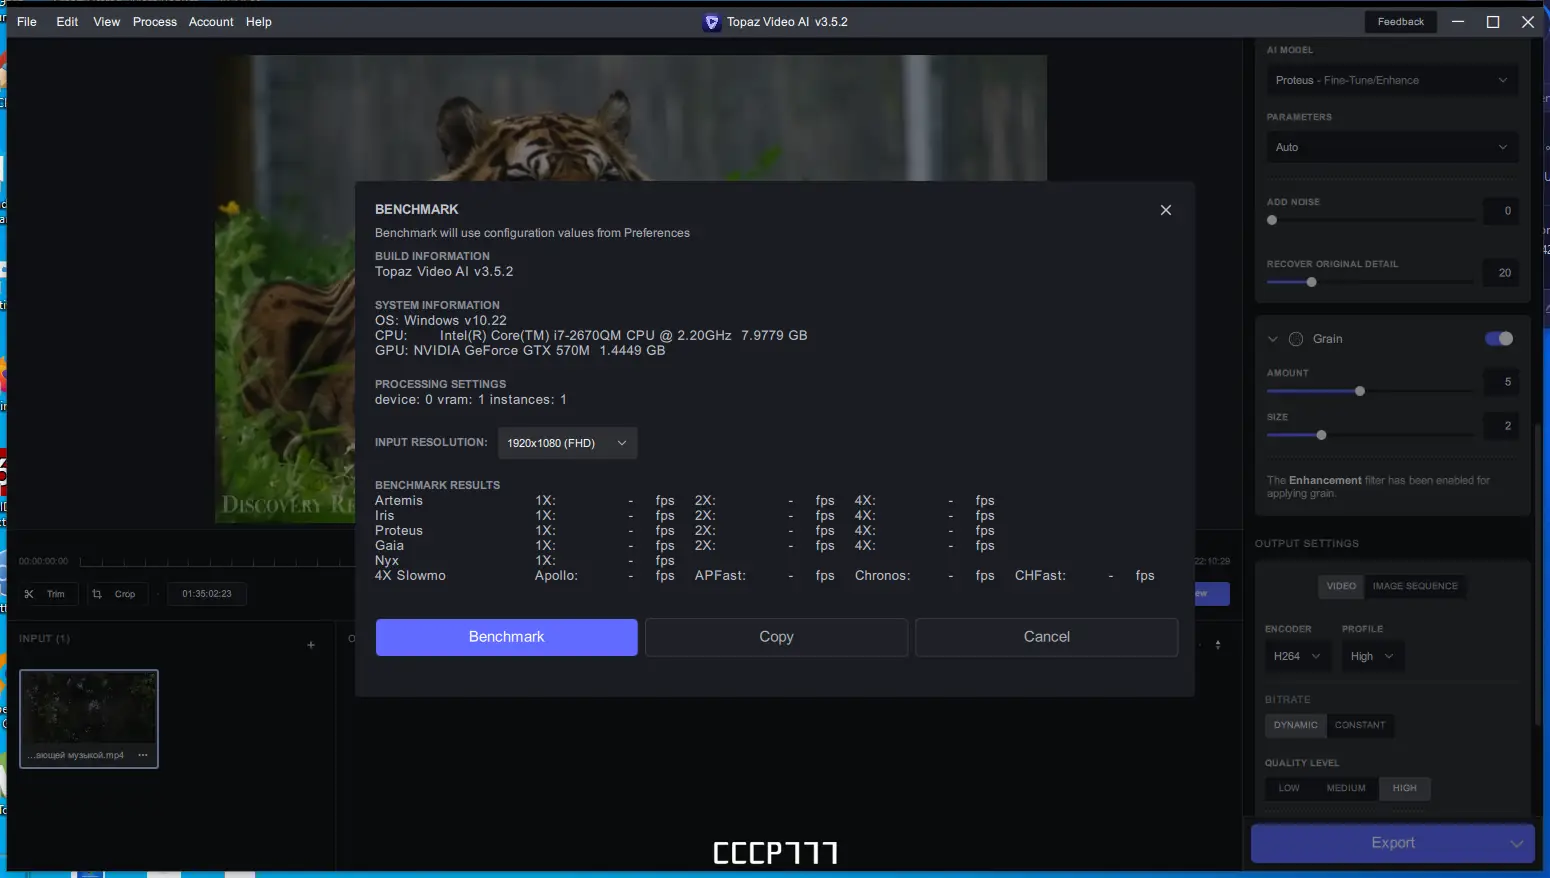1550x878 pixels.
Task: Open the H264 encoder dropdown
Action: pos(1297,656)
